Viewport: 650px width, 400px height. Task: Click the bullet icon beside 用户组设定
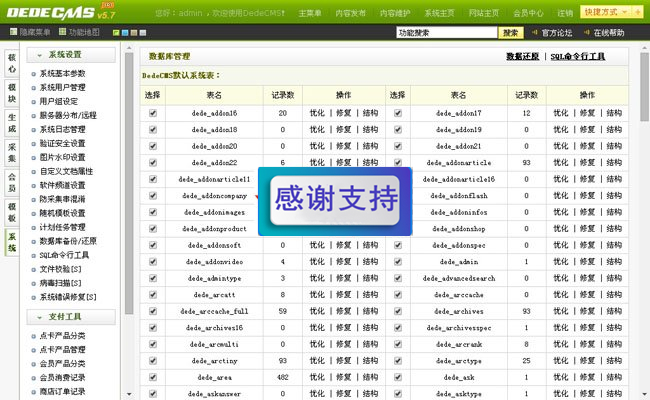click(x=34, y=102)
